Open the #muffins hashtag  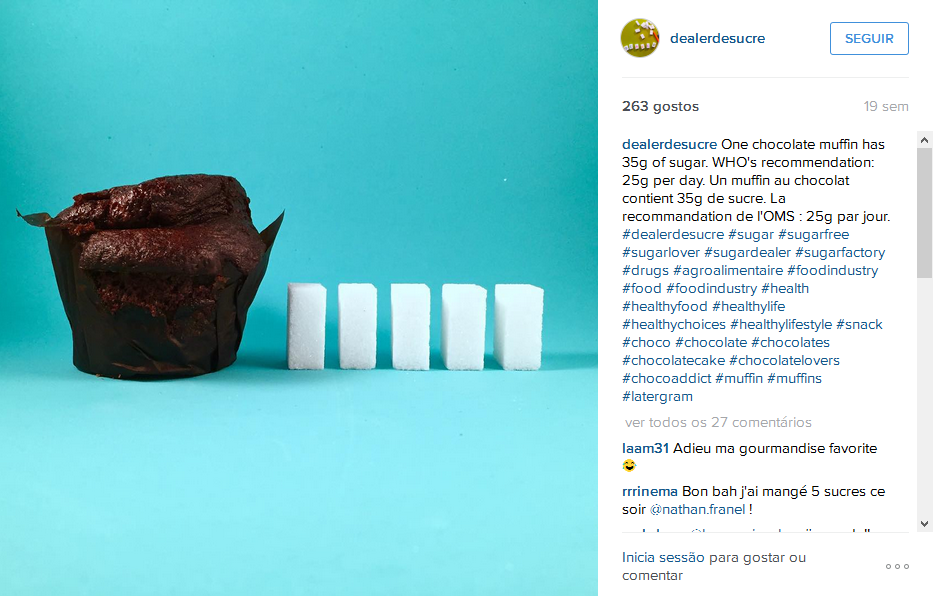pos(794,378)
